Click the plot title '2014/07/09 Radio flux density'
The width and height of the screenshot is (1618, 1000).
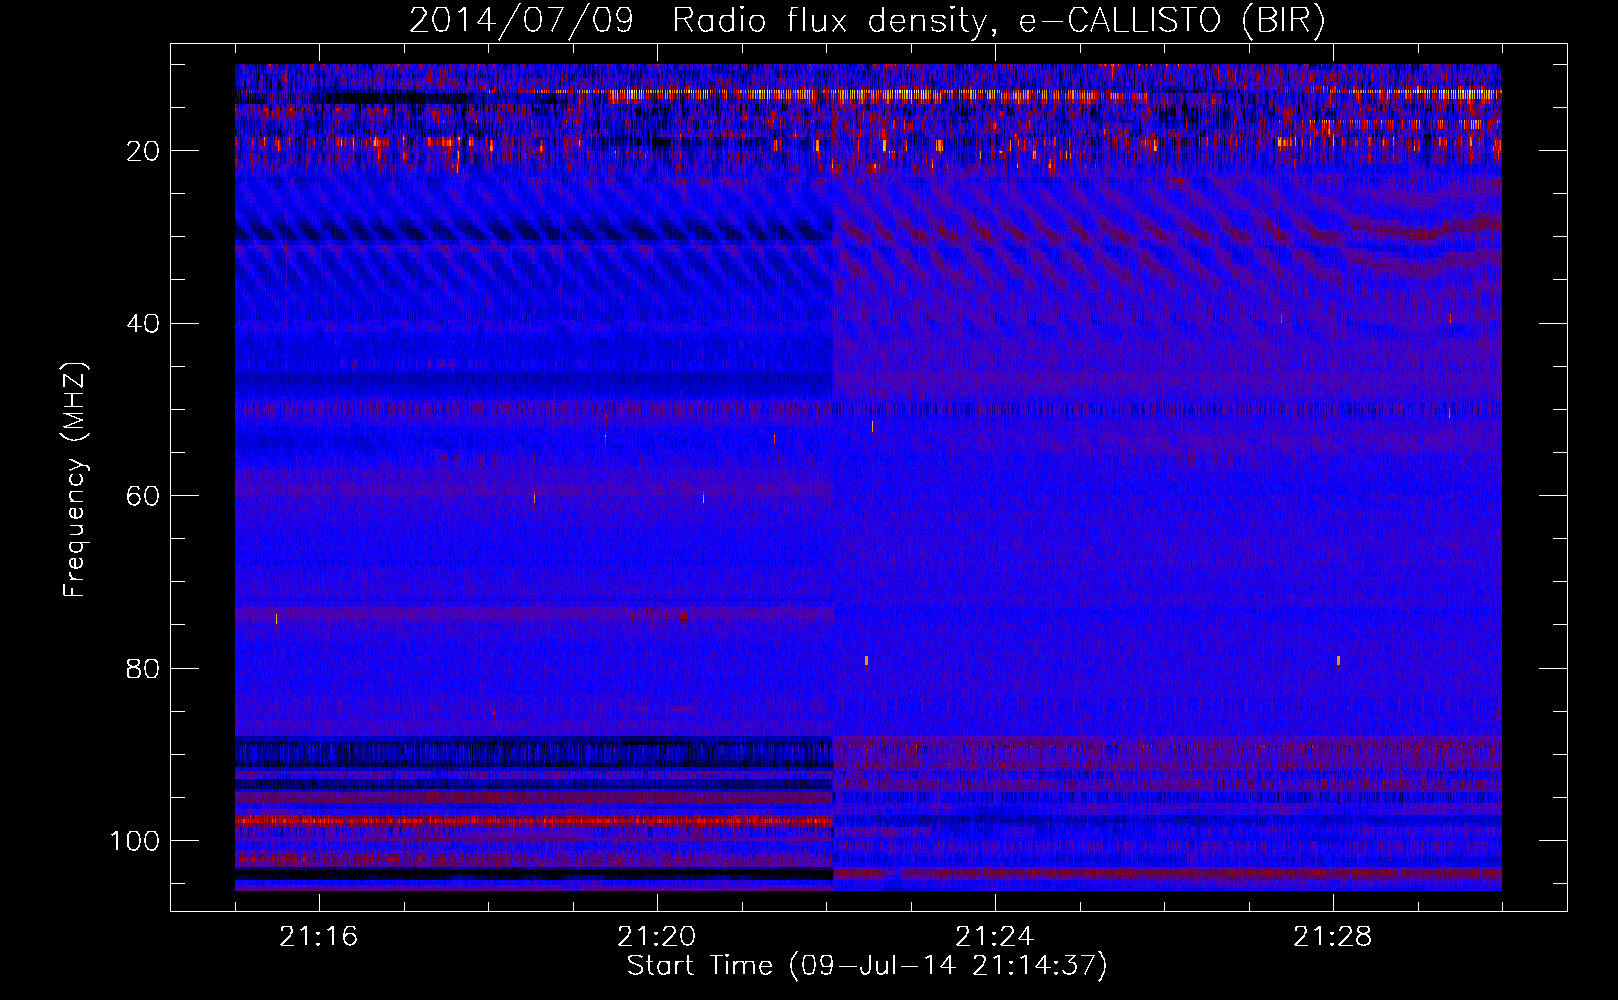coord(866,21)
